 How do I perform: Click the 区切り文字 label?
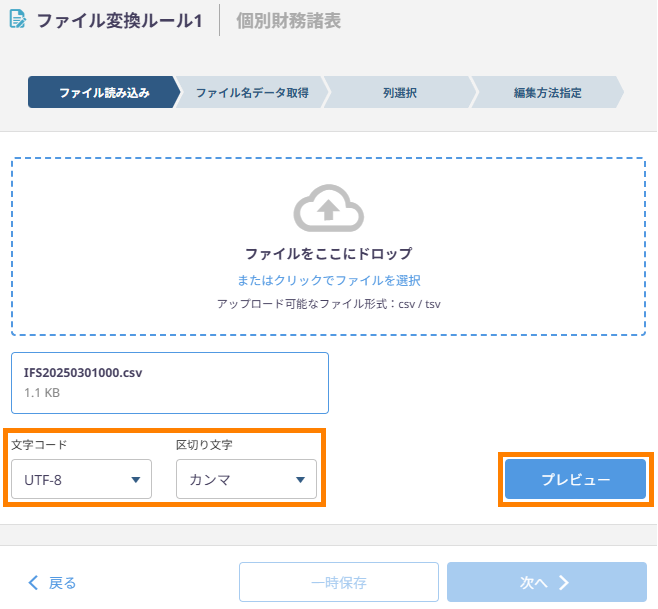pos(204,445)
